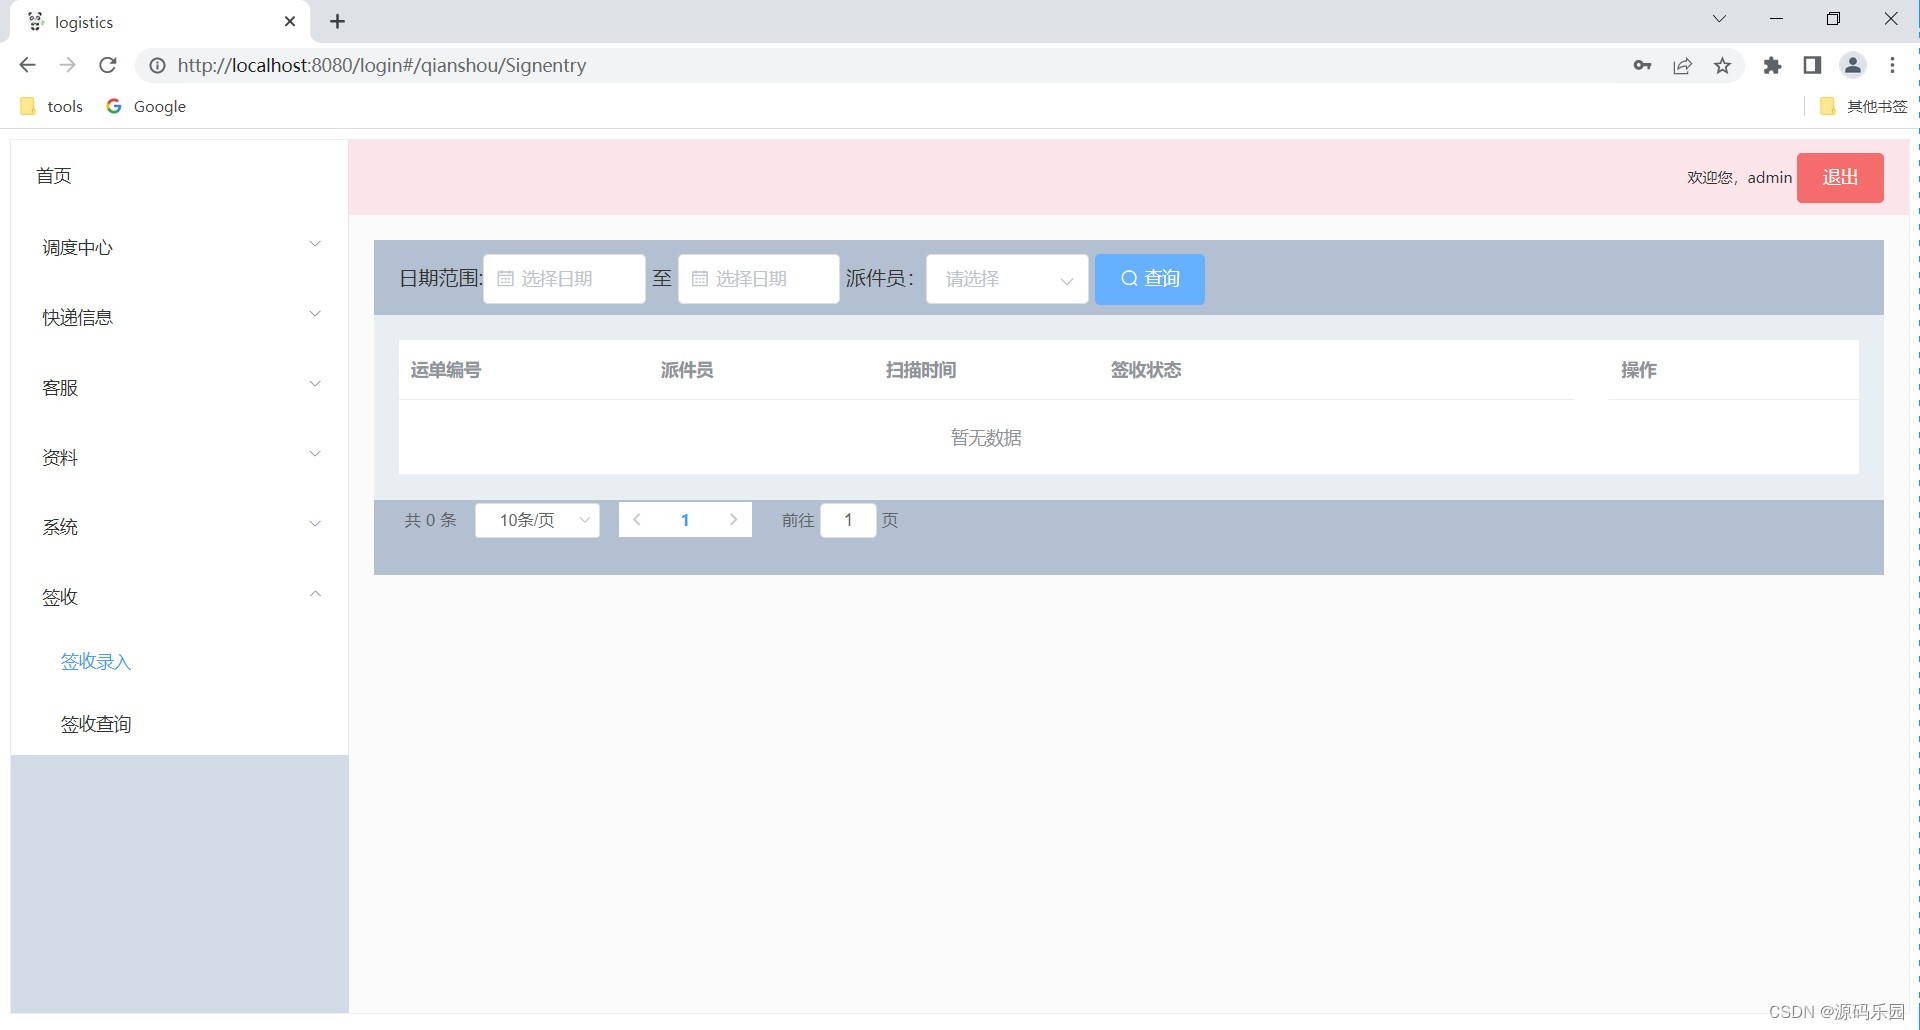1920x1030 pixels.
Task: Click the 派件员 column header
Action: (687, 370)
